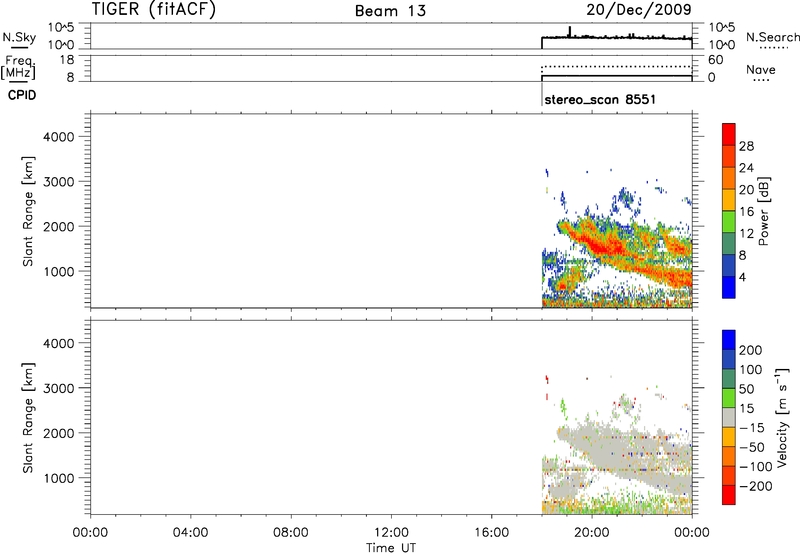Click the '60' Nave axis tick label
The width and height of the screenshot is (800, 554).
tap(715, 60)
